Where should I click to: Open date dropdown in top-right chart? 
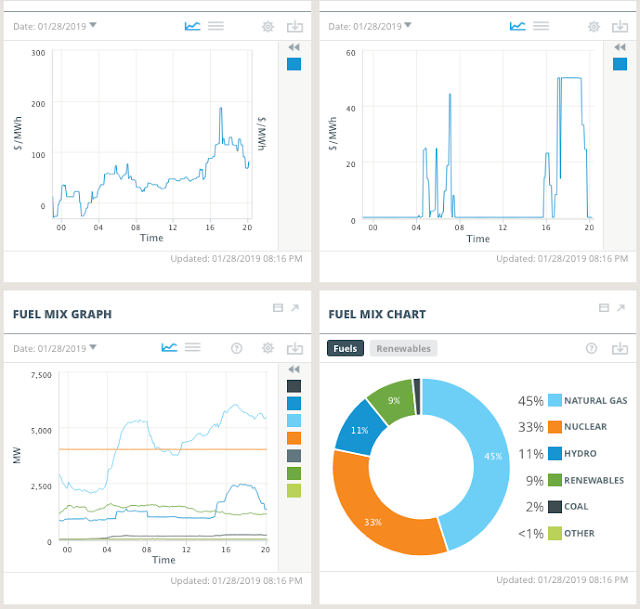coord(370,27)
